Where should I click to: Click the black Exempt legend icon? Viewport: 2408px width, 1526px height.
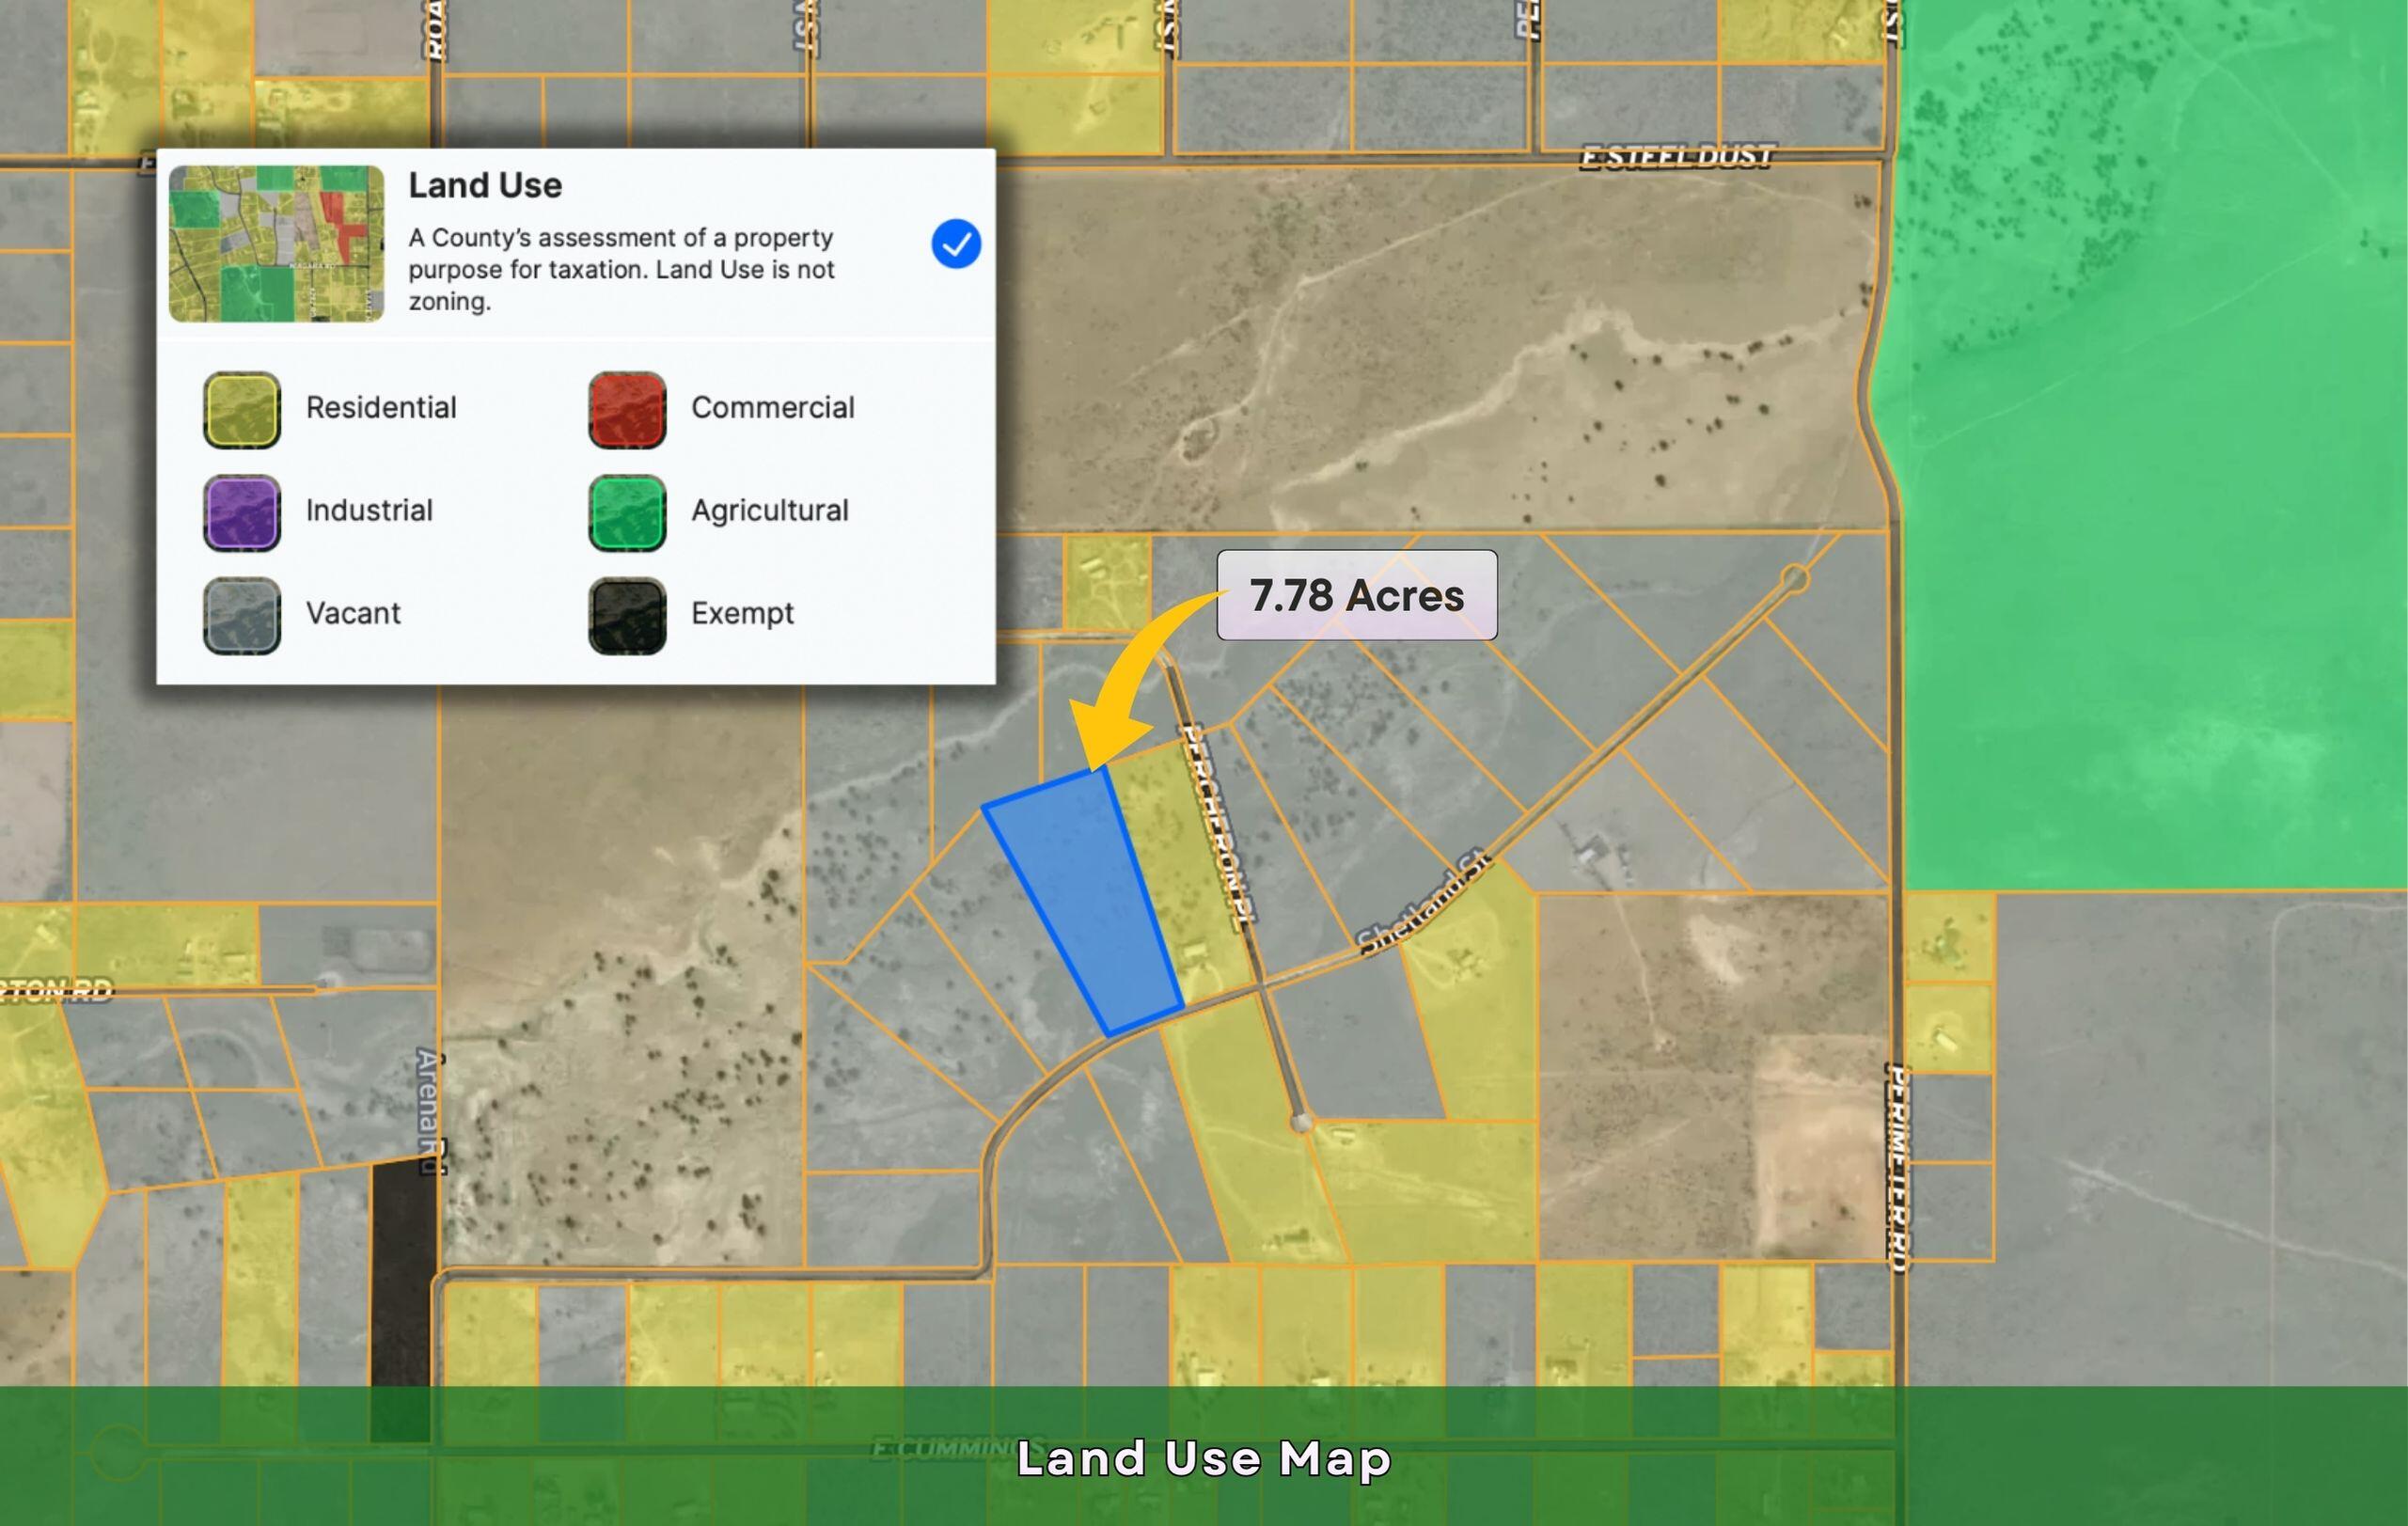627,616
